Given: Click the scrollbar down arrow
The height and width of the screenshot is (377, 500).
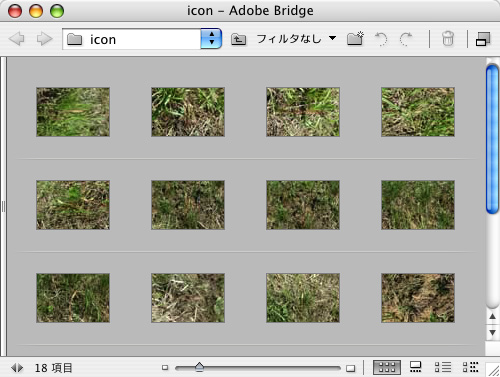Looking at the screenshot, I should point(492,333).
